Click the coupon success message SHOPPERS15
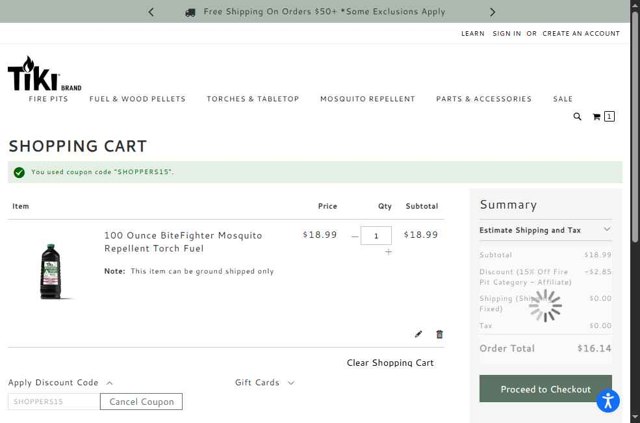The width and height of the screenshot is (640, 423). coord(315,172)
